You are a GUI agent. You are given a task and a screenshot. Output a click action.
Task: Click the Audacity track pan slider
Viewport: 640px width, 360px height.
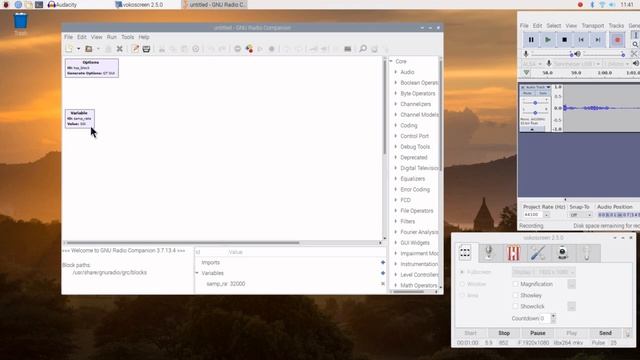pyautogui.click(x=535, y=112)
